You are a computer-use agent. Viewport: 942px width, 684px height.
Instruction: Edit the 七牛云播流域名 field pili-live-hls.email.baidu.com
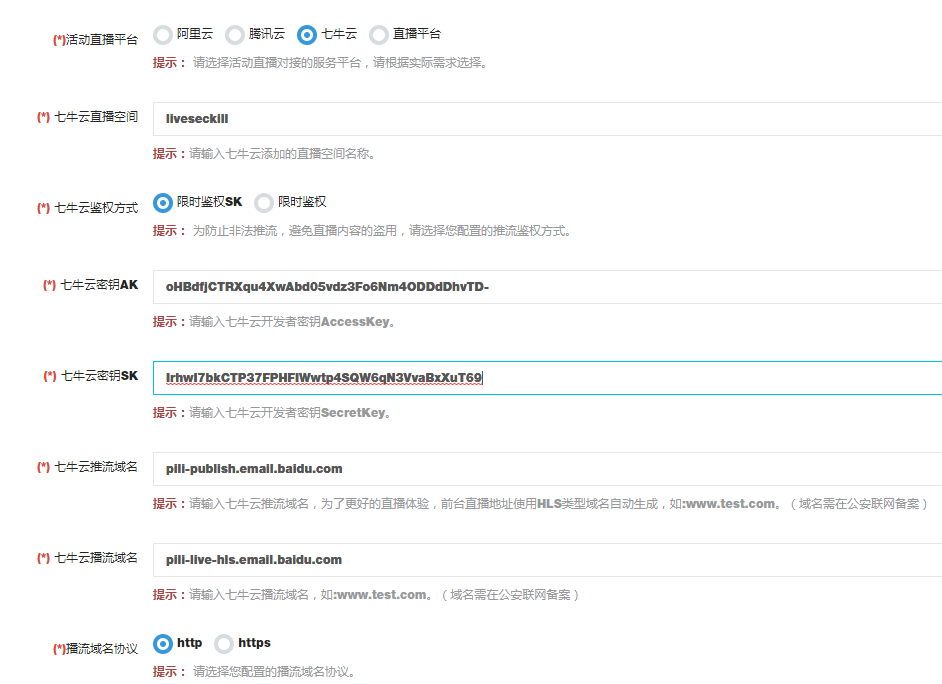[x=547, y=560]
